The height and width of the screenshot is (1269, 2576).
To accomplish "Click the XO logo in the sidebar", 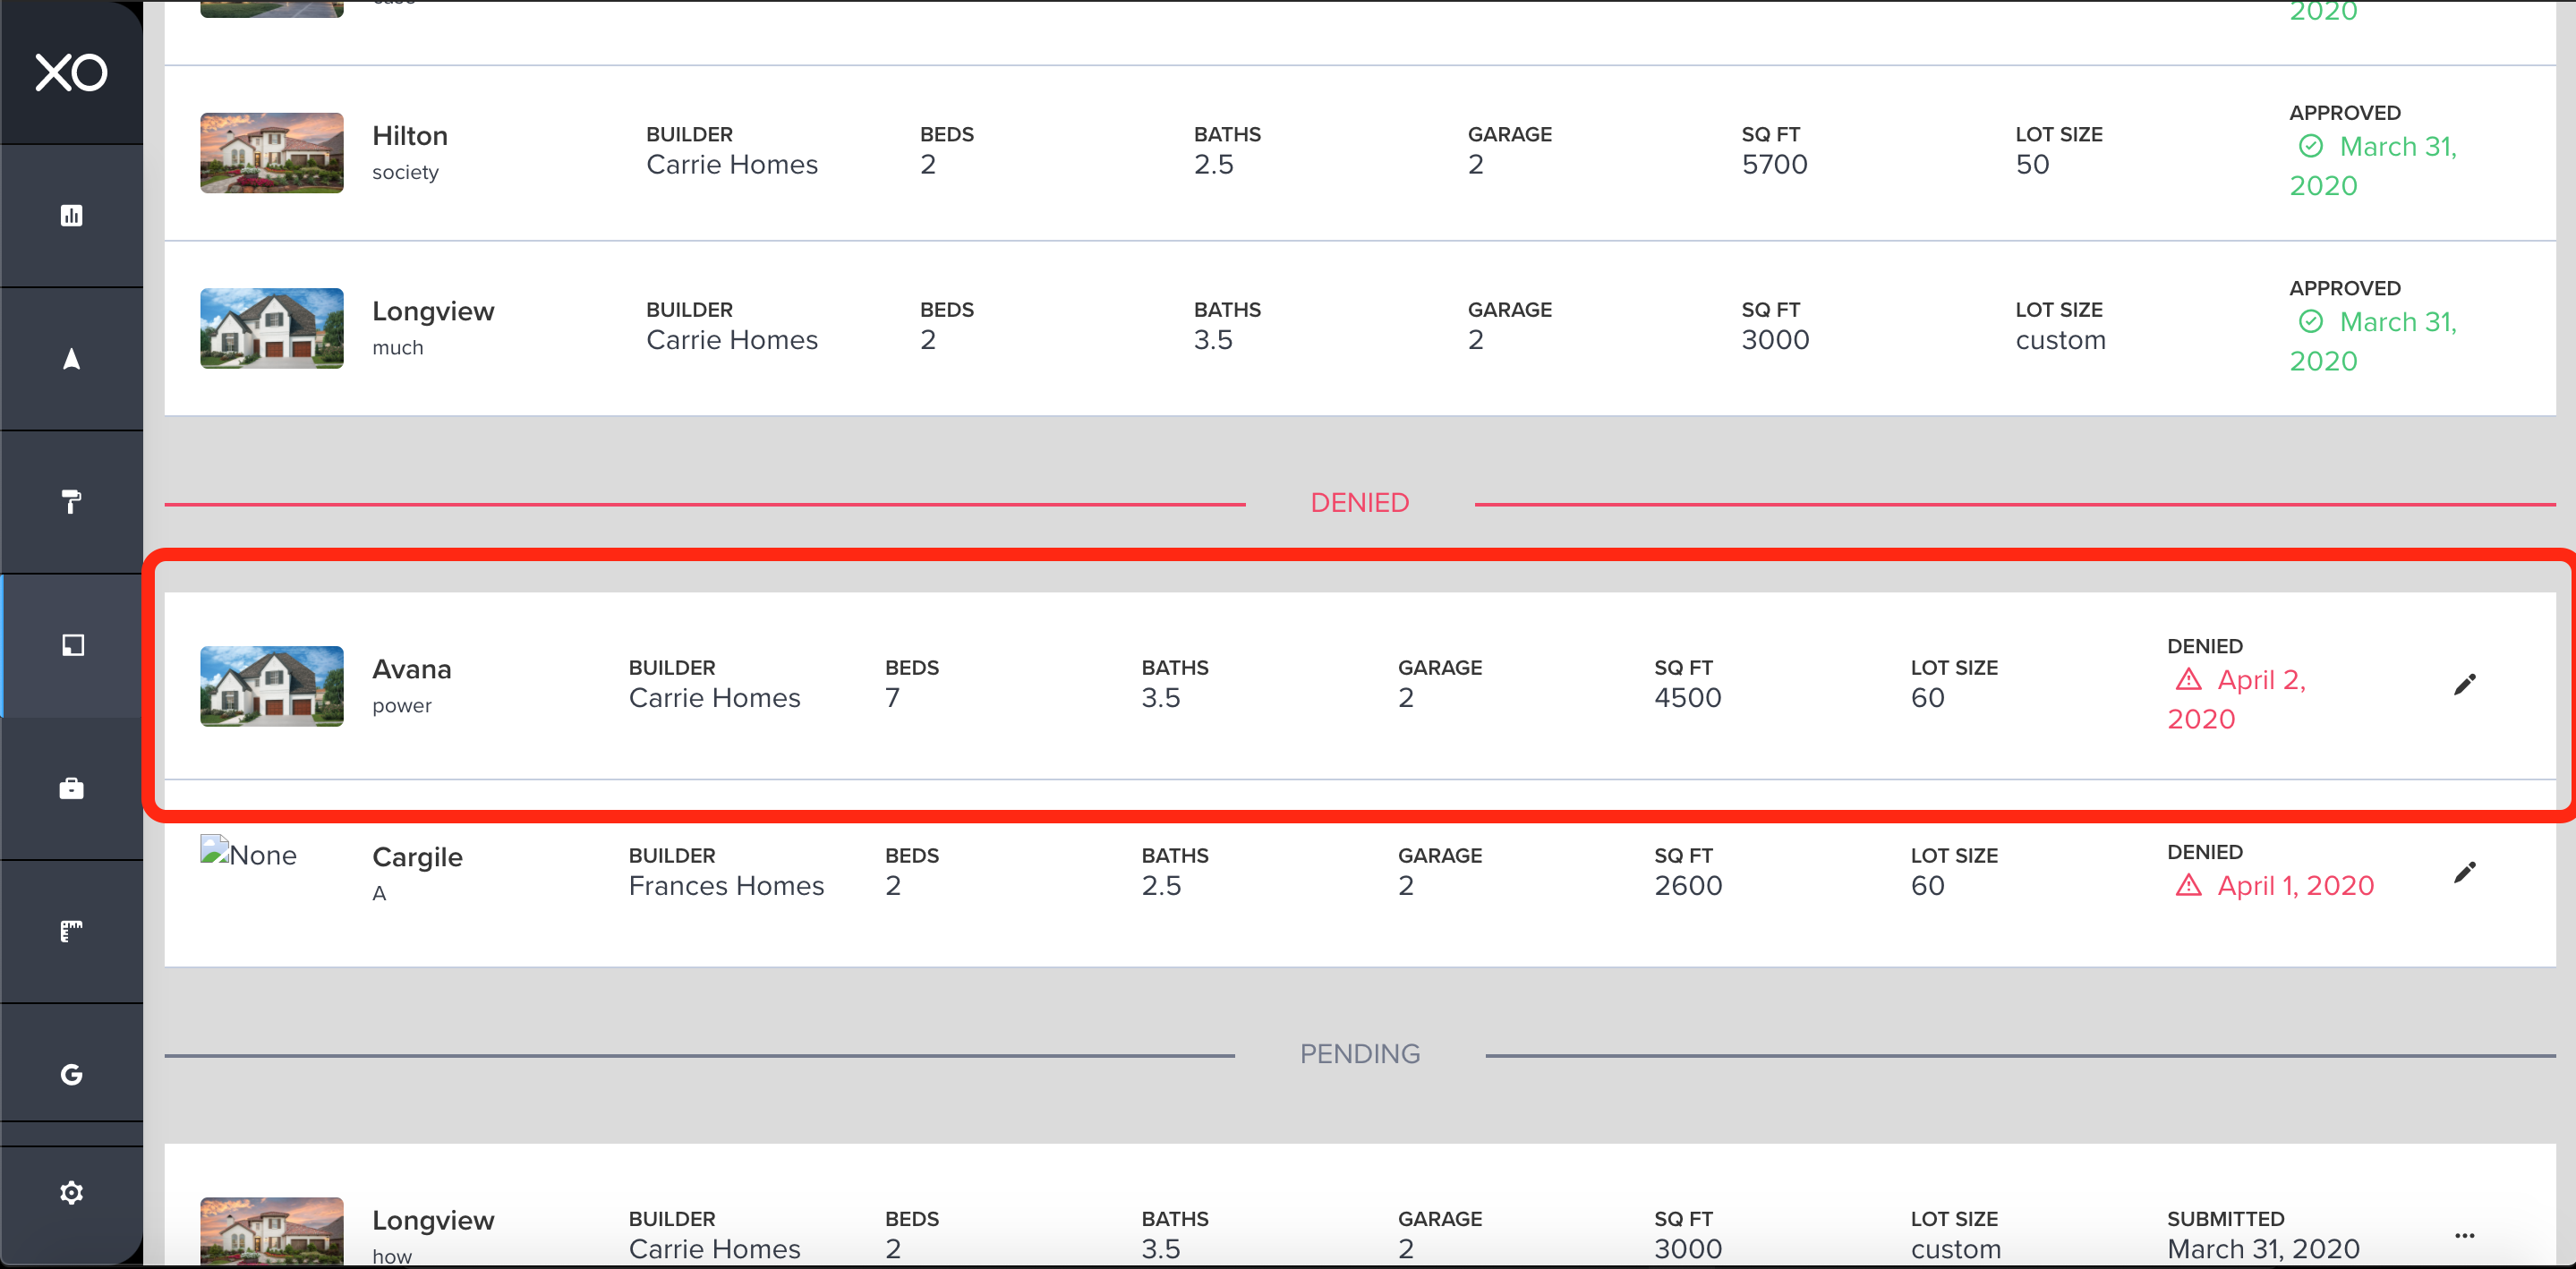I will click(71, 73).
